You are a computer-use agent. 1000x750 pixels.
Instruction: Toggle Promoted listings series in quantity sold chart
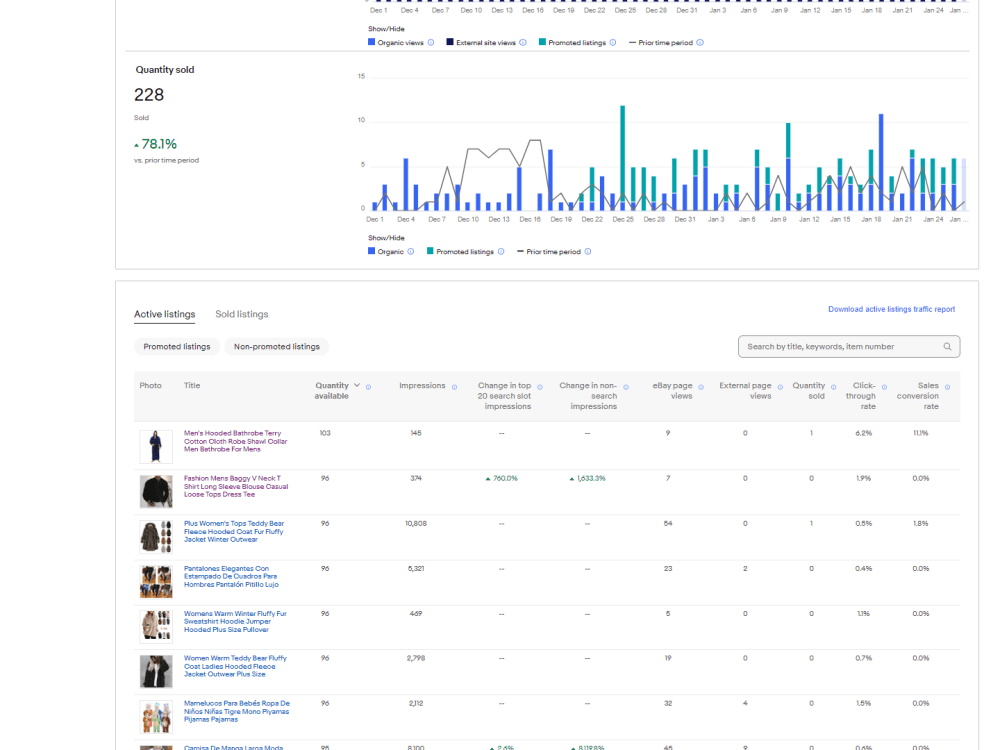[460, 252]
